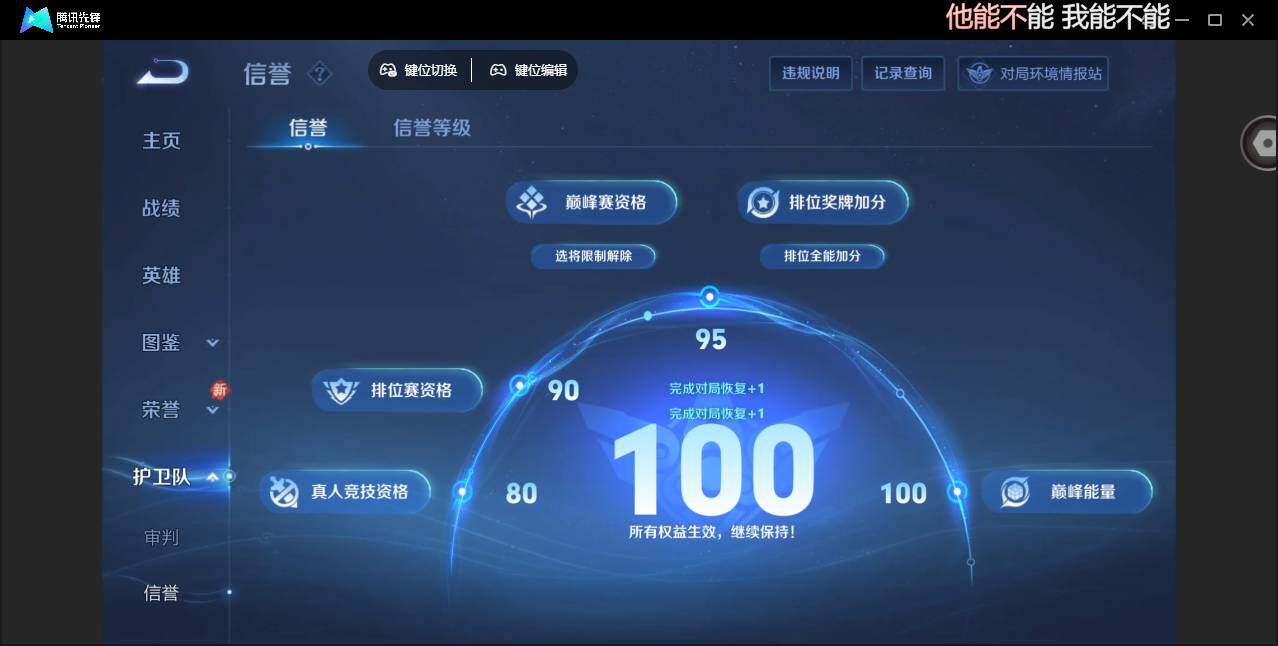Click the red 新 badge on 荣誉
The width and height of the screenshot is (1278, 646).
point(219,389)
